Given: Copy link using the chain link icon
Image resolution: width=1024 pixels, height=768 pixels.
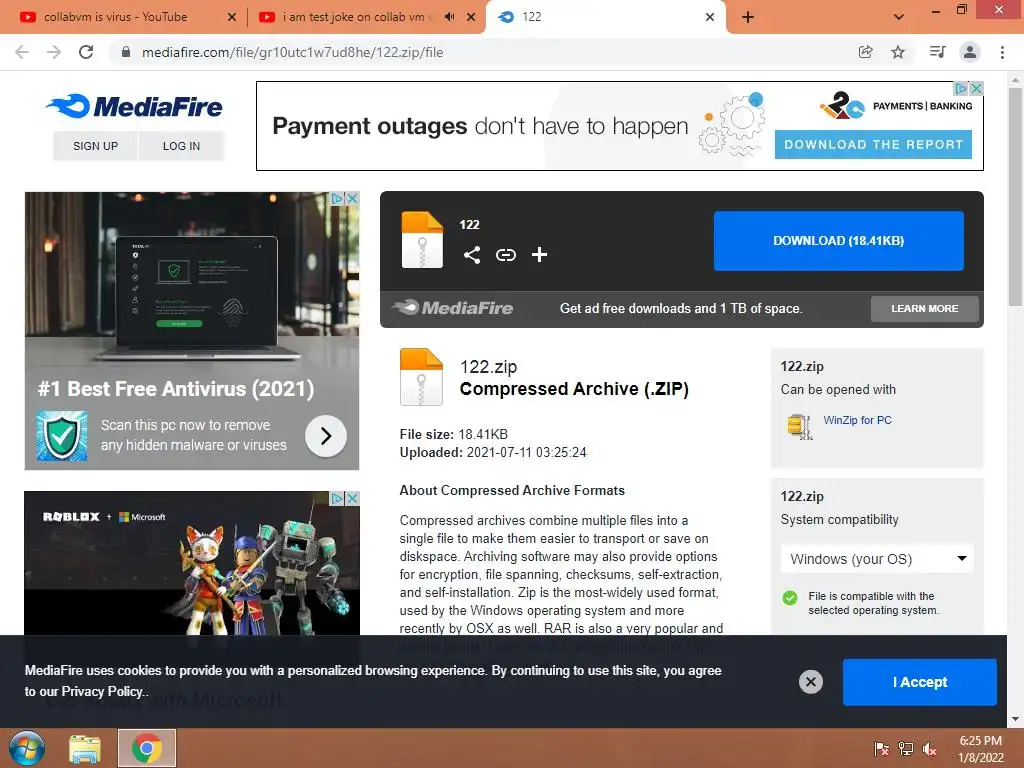Looking at the screenshot, I should coord(505,255).
